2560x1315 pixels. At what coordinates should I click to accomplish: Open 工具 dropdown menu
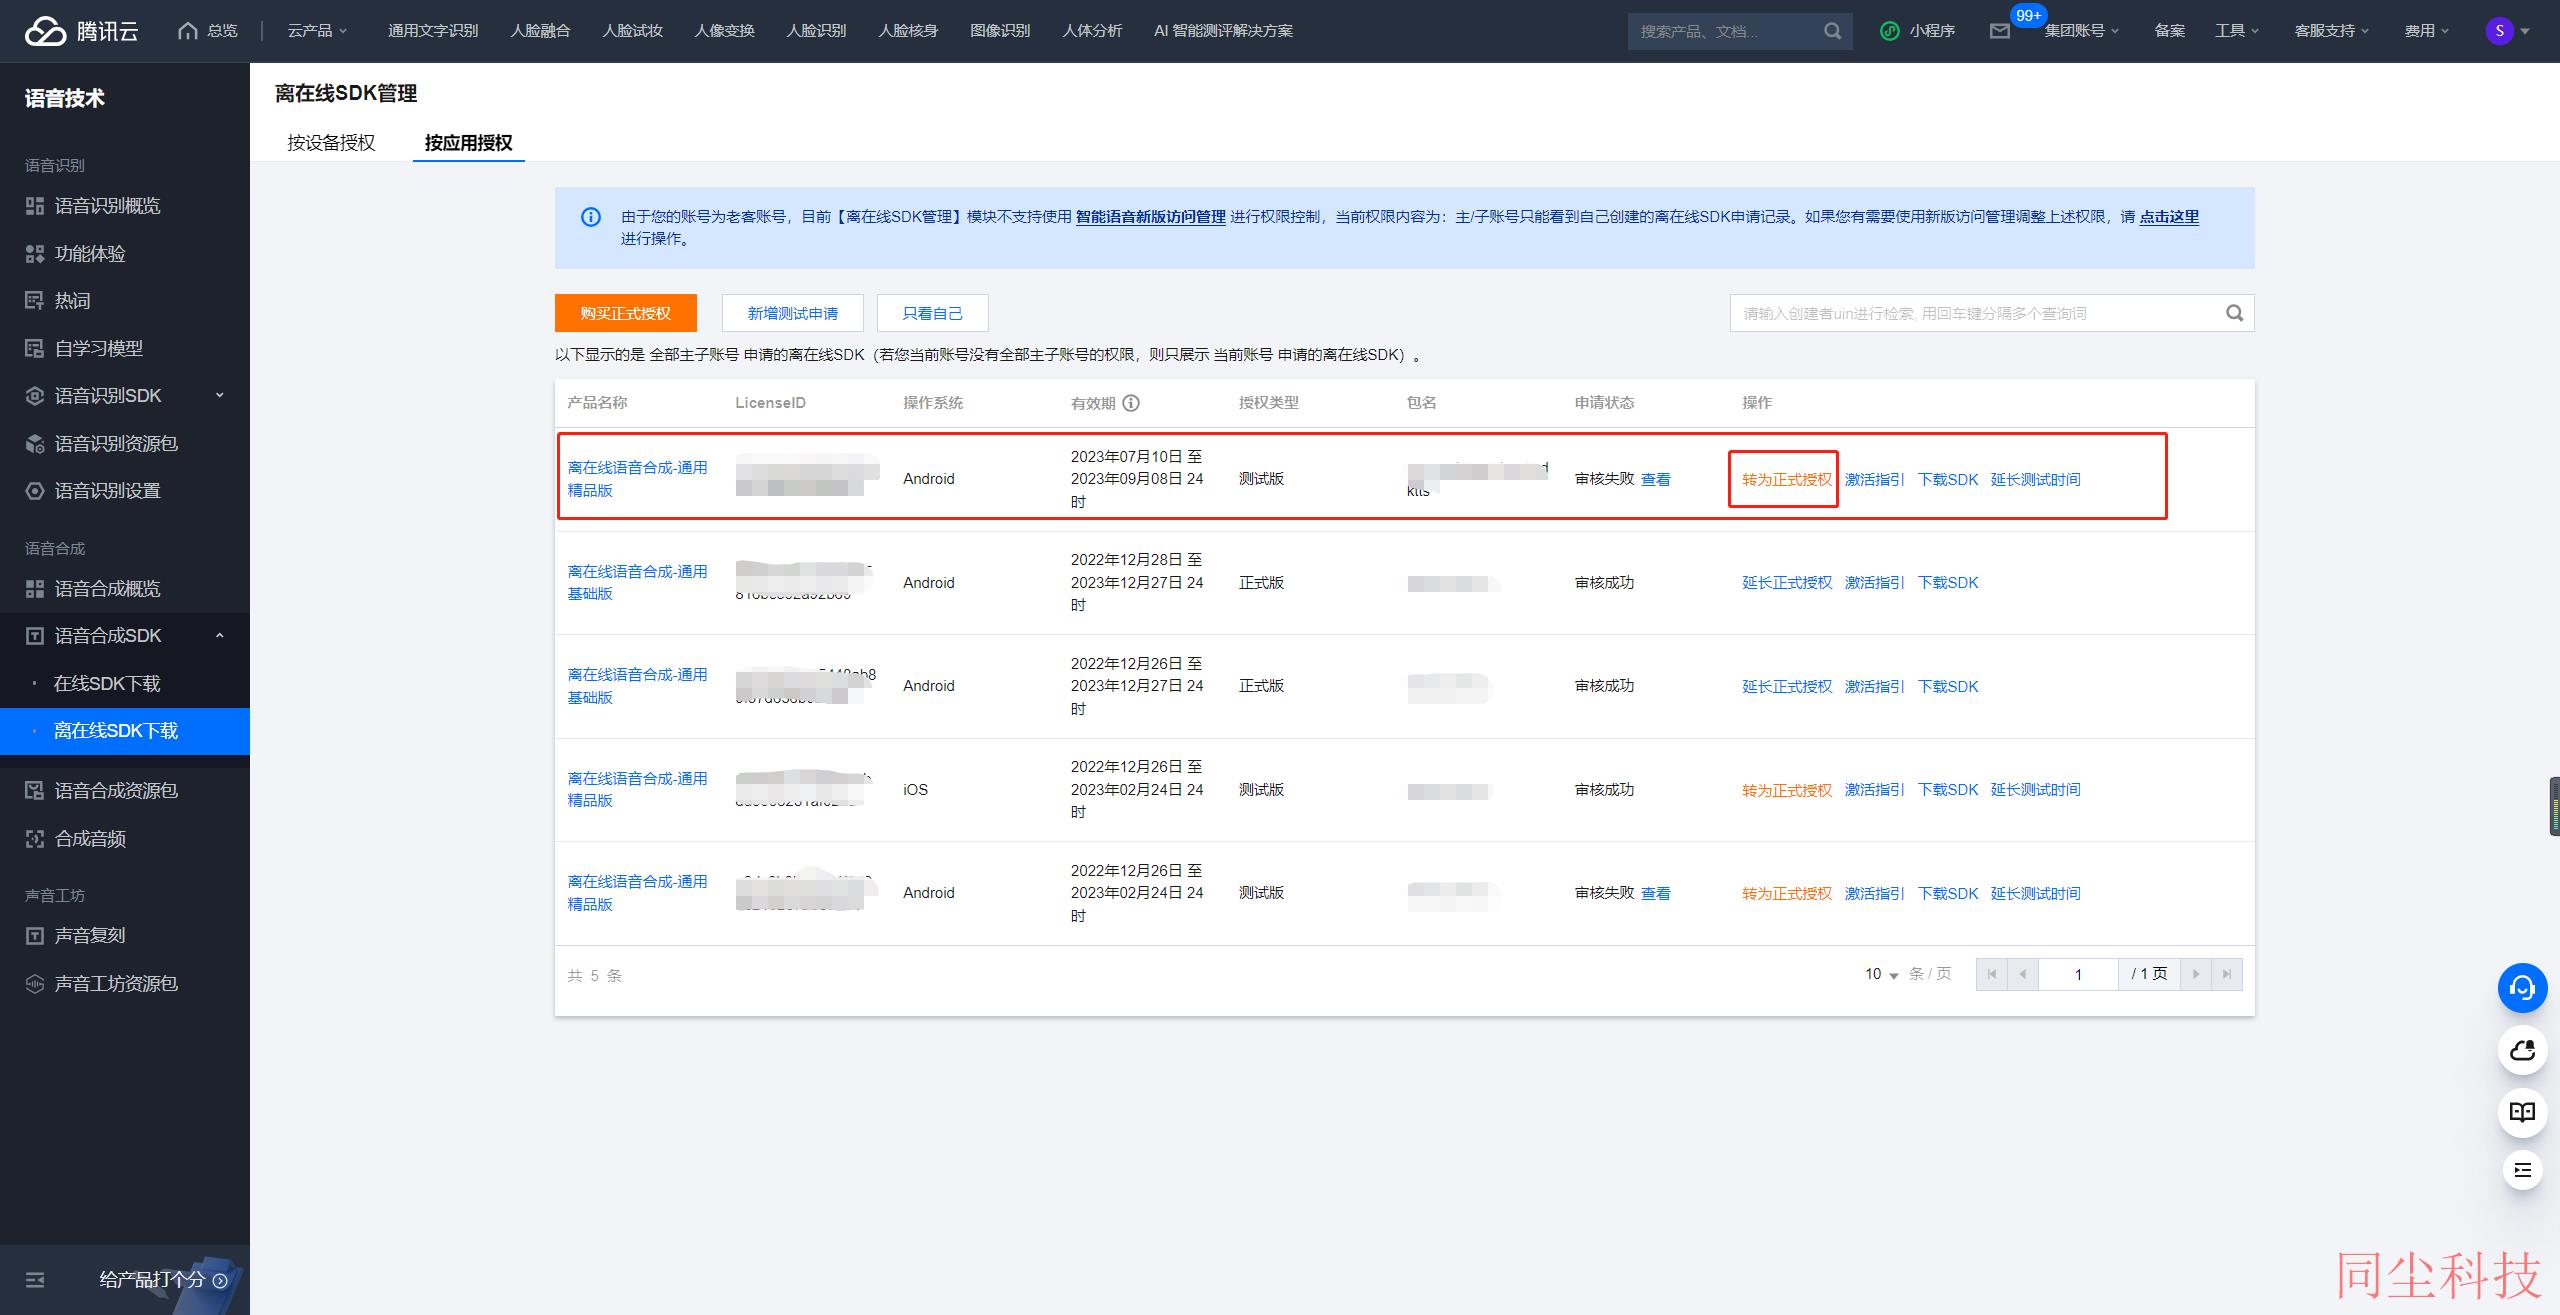pyautogui.click(x=2237, y=31)
